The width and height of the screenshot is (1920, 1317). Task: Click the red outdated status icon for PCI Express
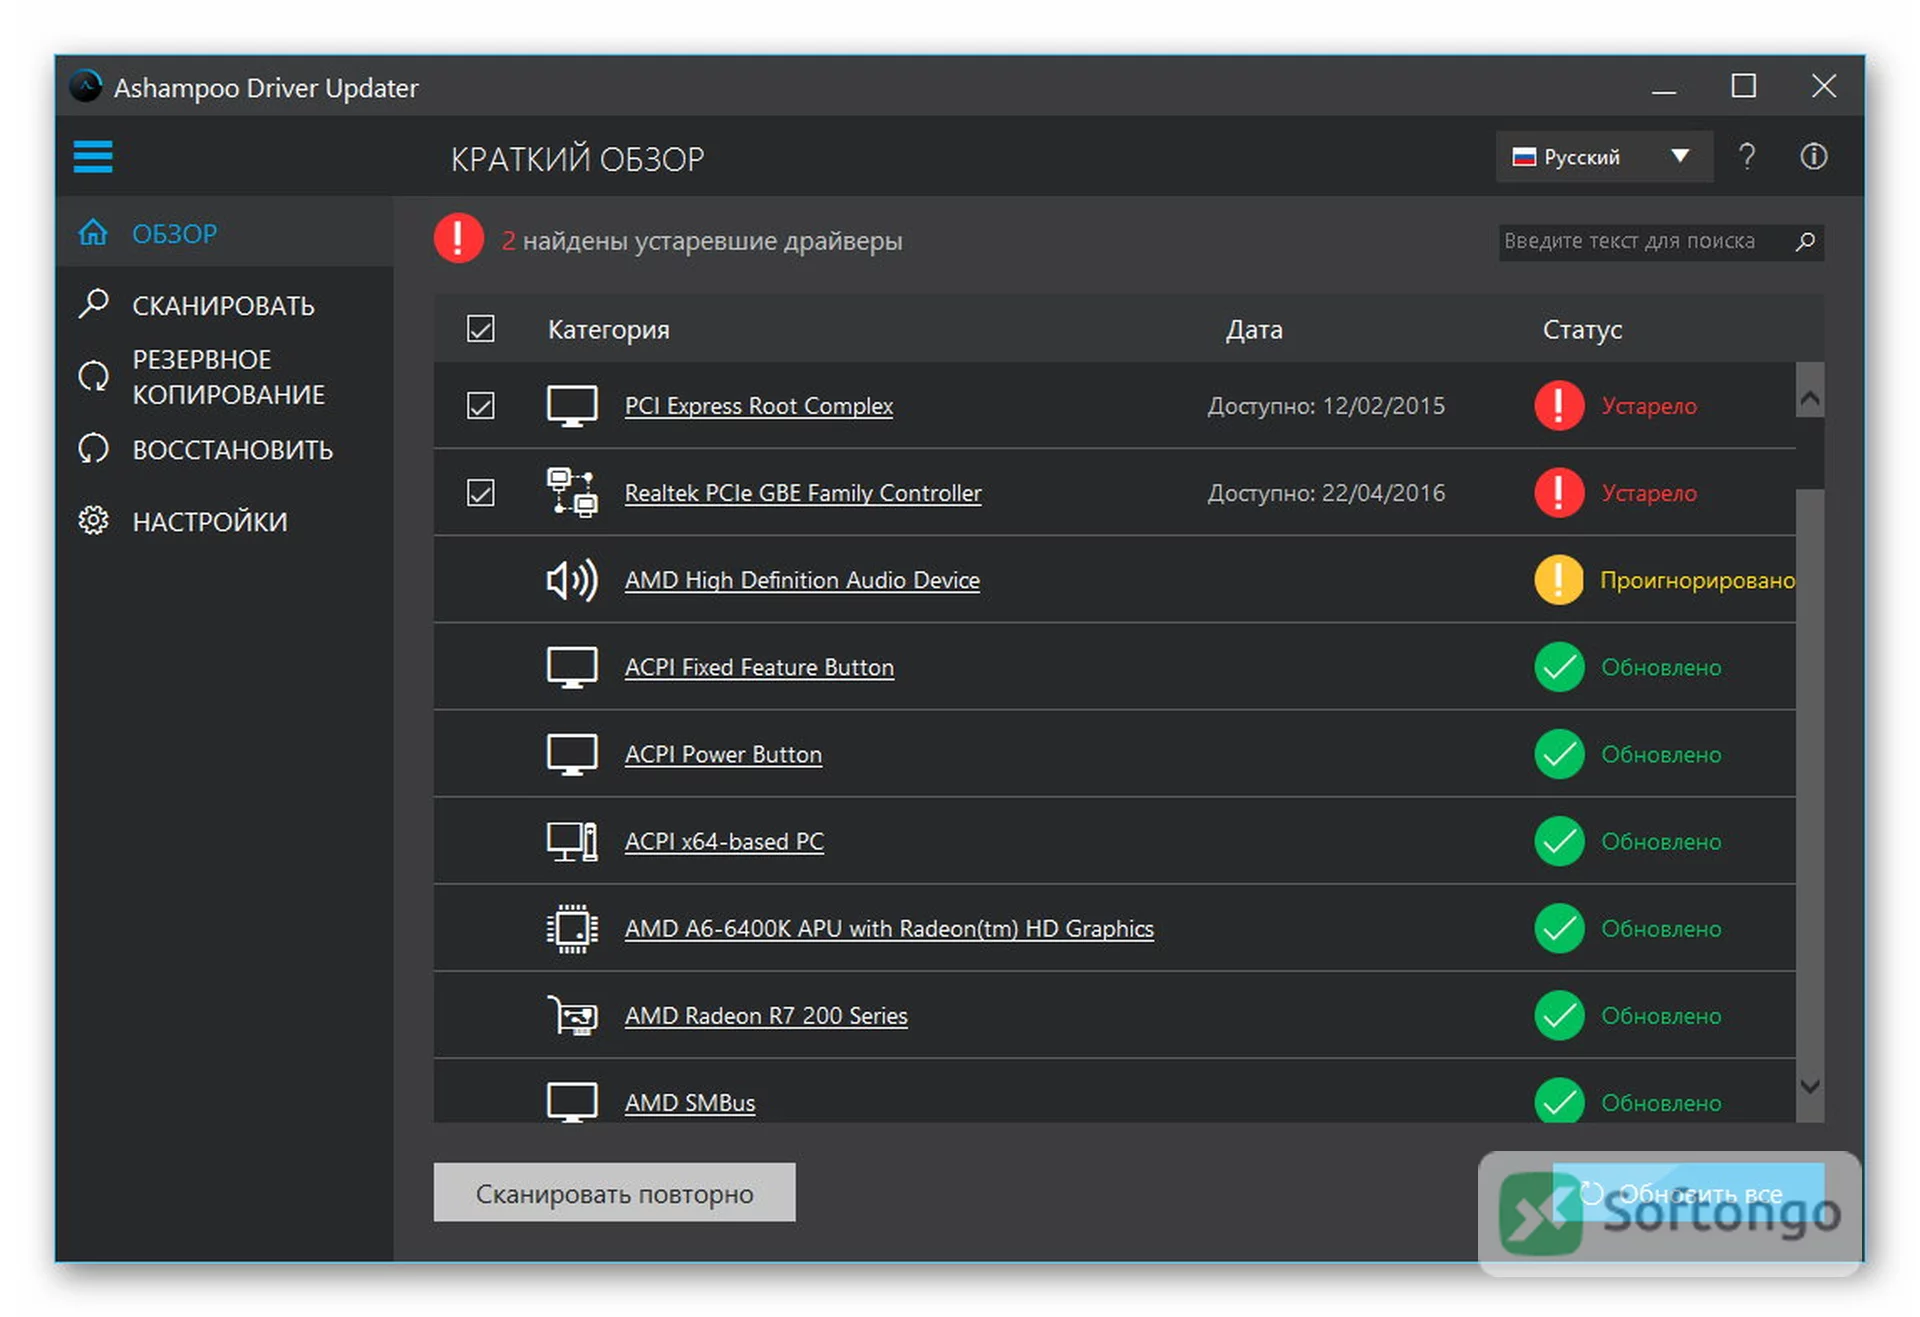point(1559,405)
